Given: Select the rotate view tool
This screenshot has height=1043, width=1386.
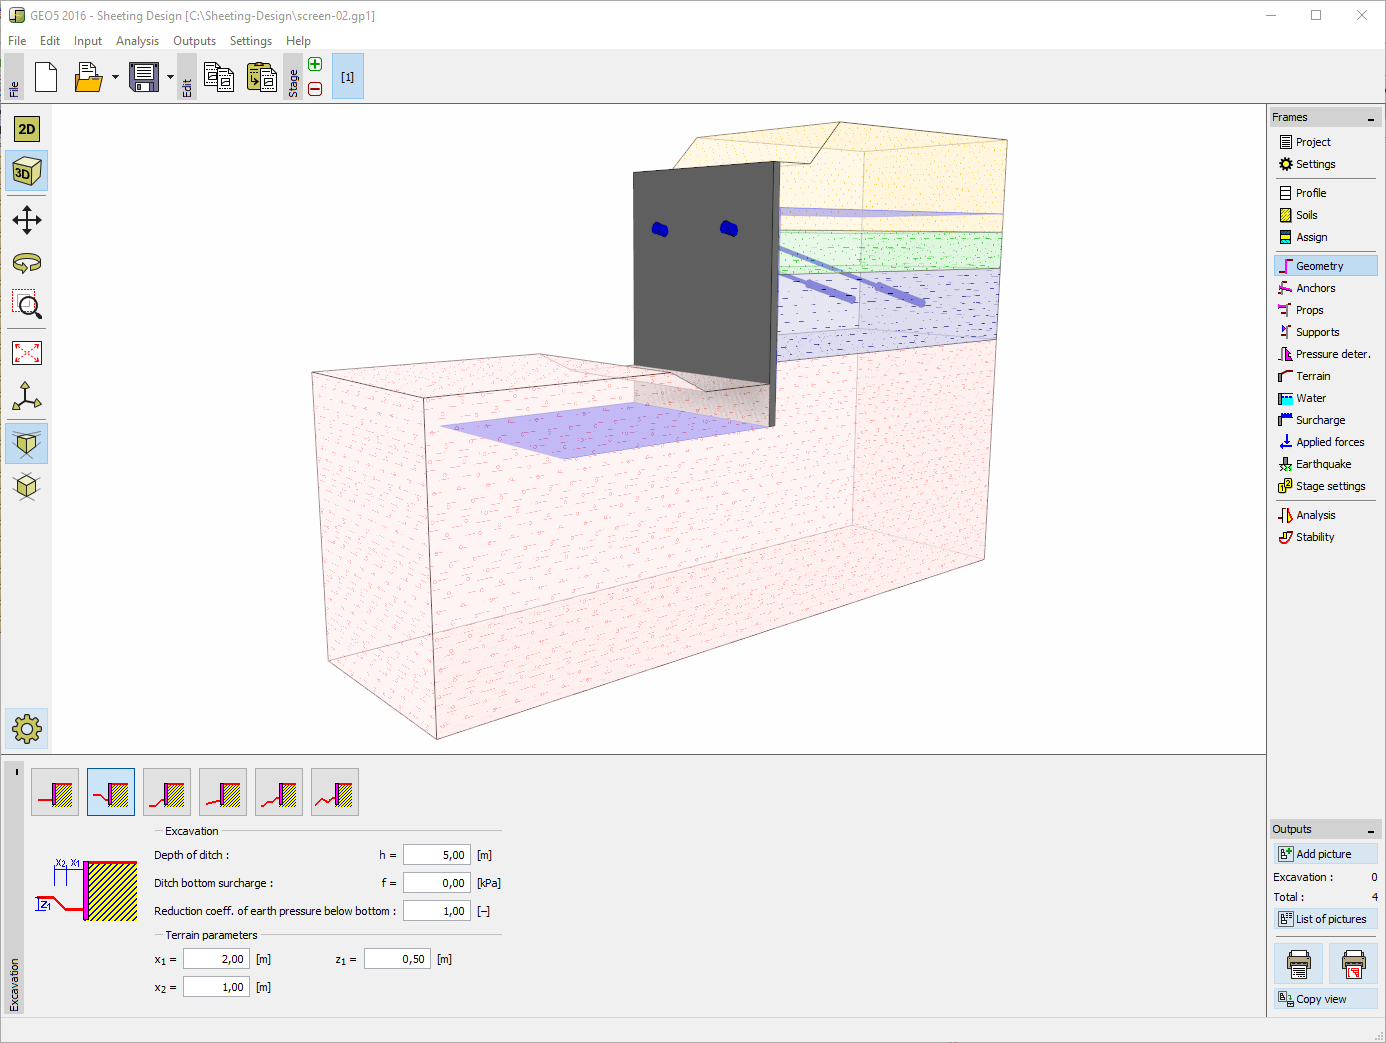Looking at the screenshot, I should [26, 262].
